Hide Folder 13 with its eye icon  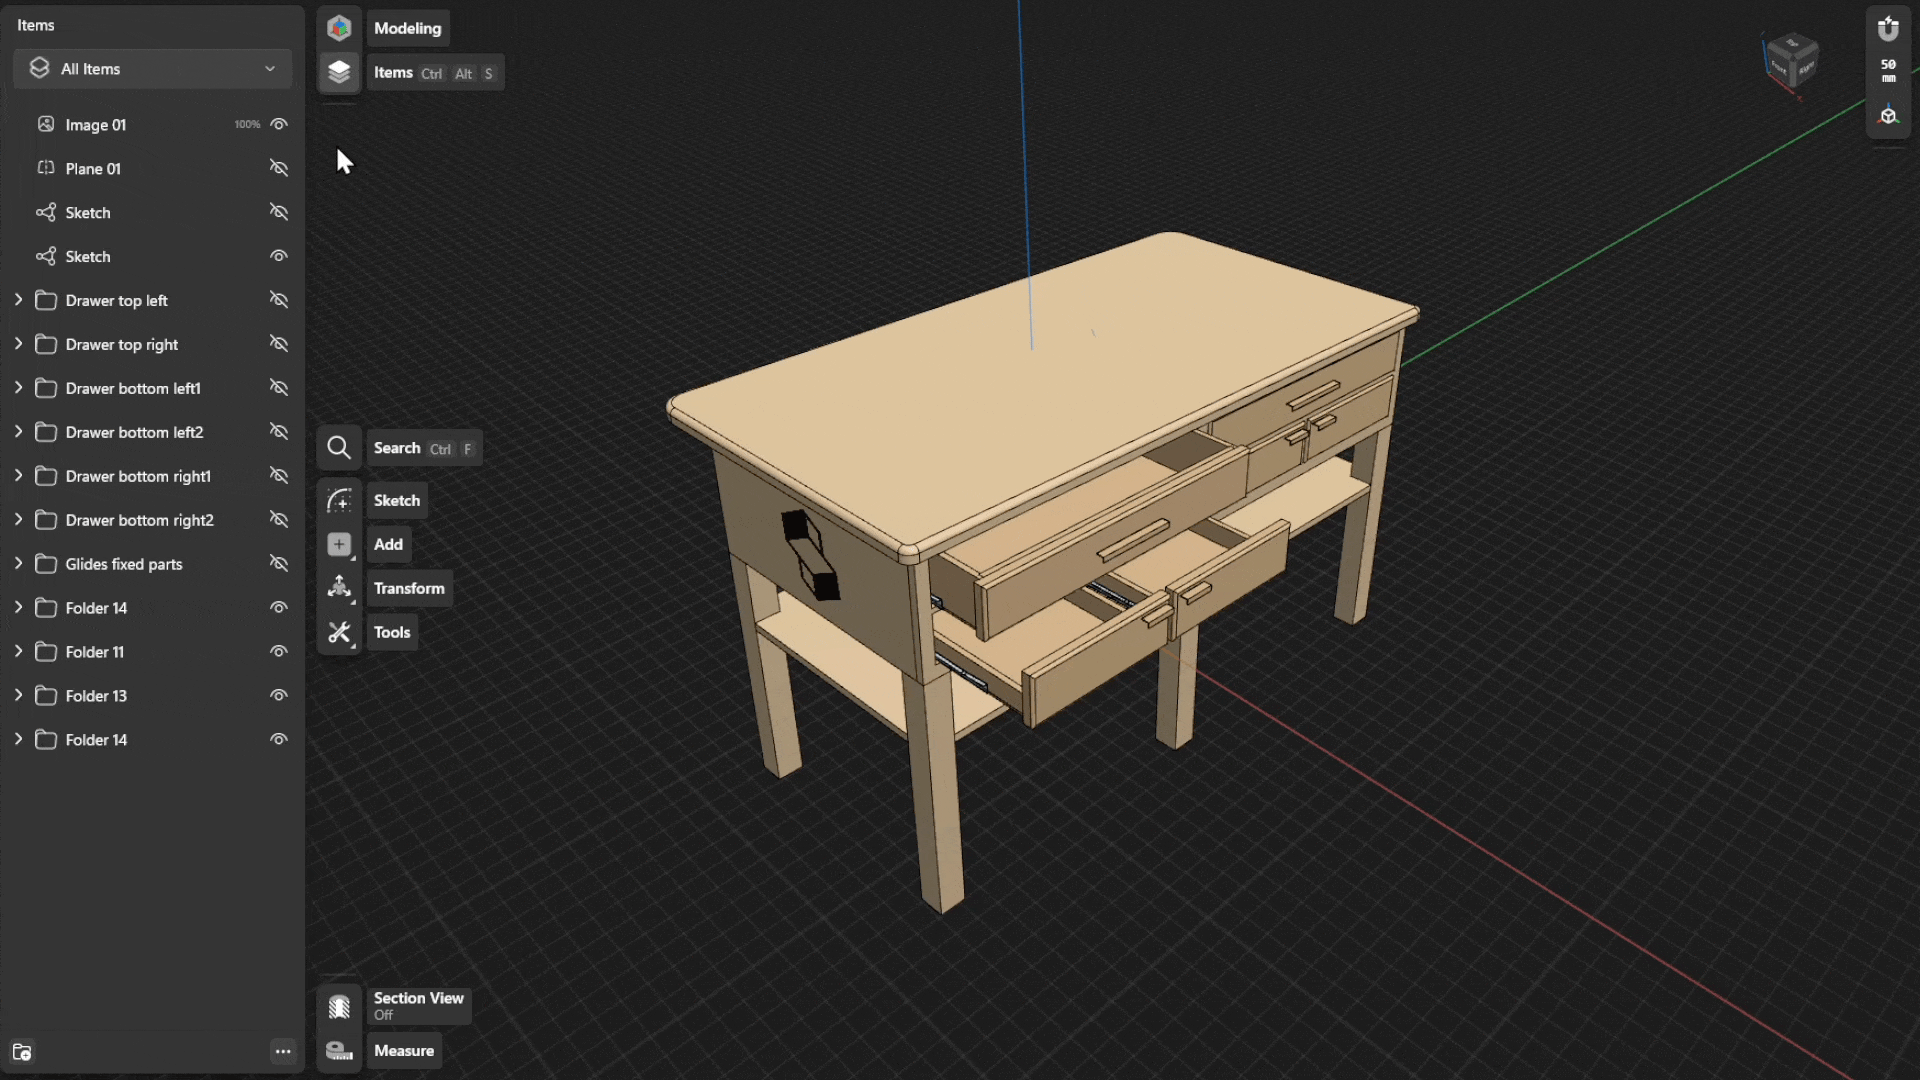[279, 696]
